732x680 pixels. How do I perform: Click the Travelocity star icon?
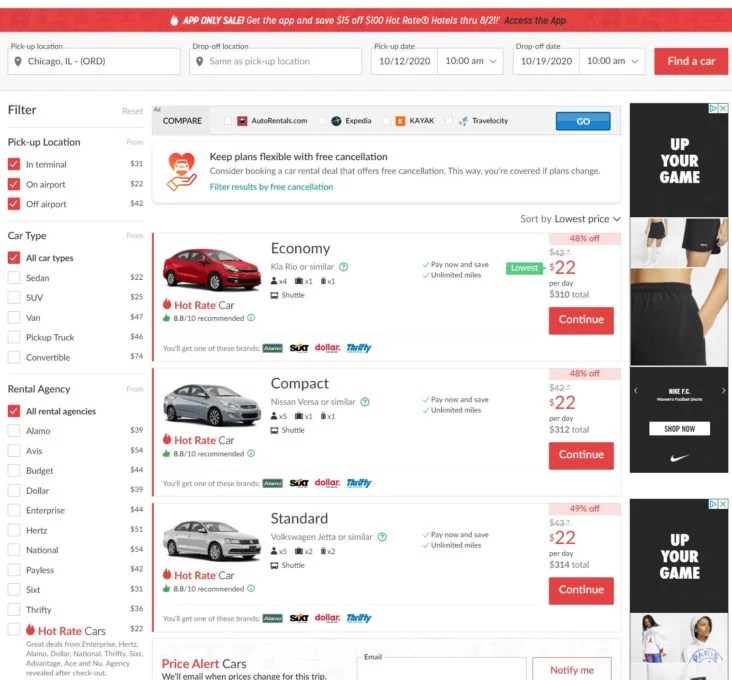pos(463,121)
